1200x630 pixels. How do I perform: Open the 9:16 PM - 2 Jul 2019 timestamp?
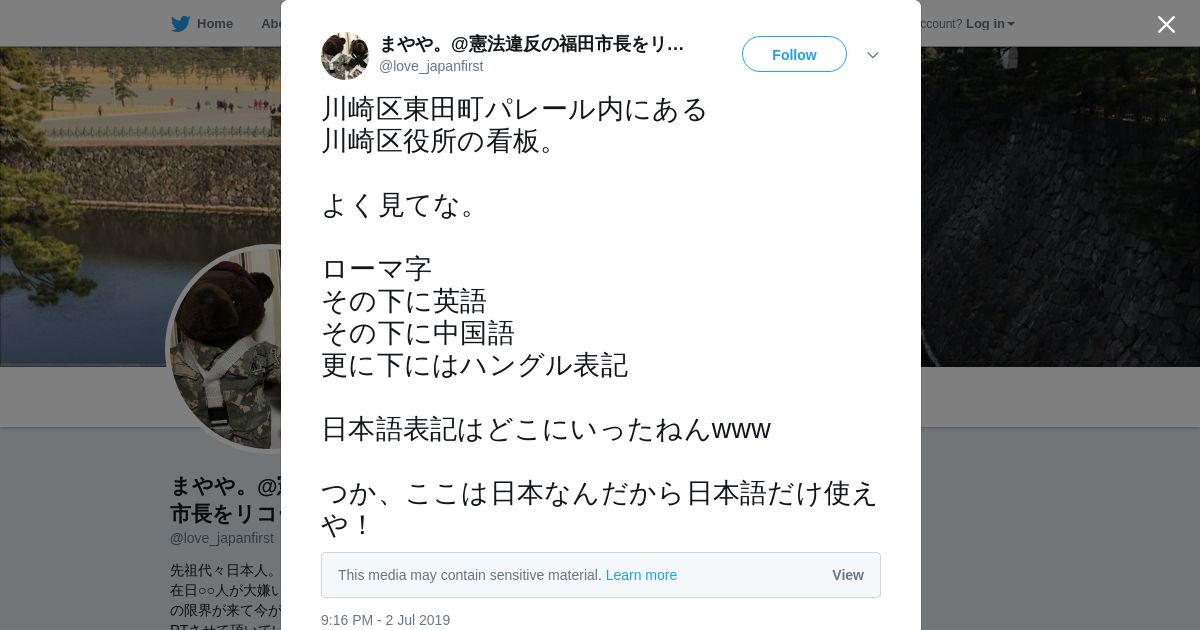(x=386, y=620)
